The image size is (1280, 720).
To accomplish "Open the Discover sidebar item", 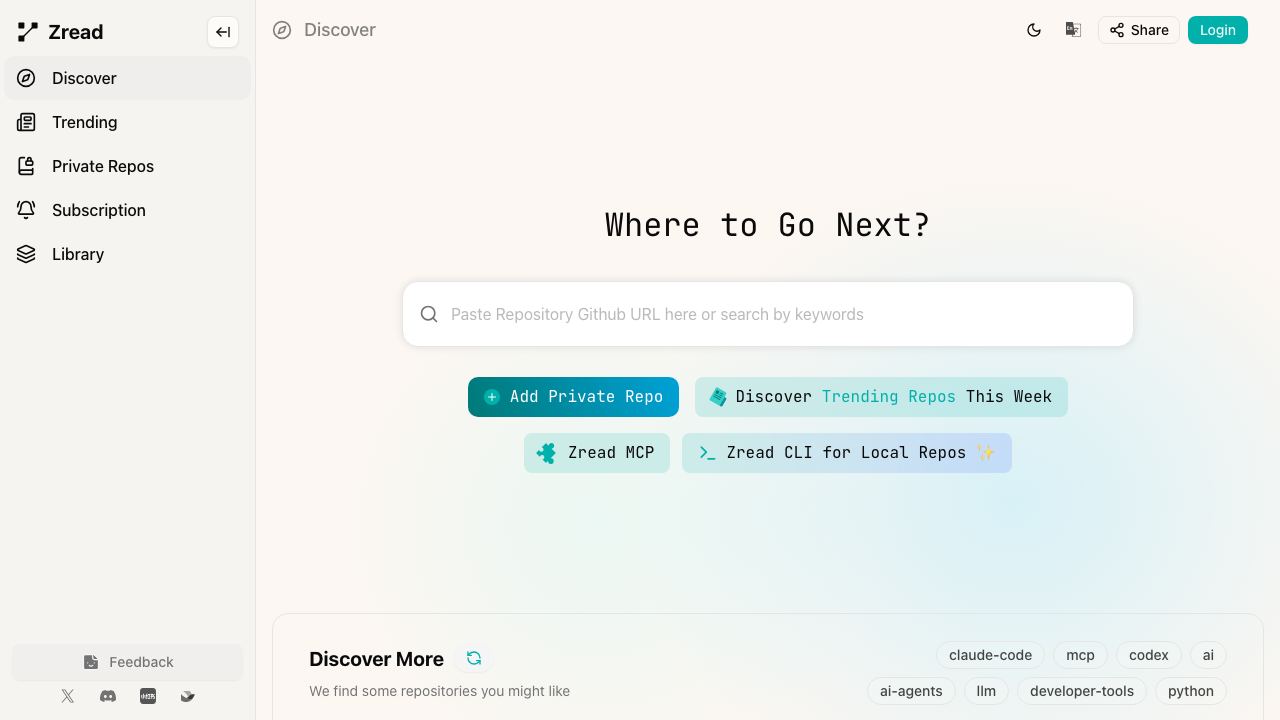I will click(127, 78).
